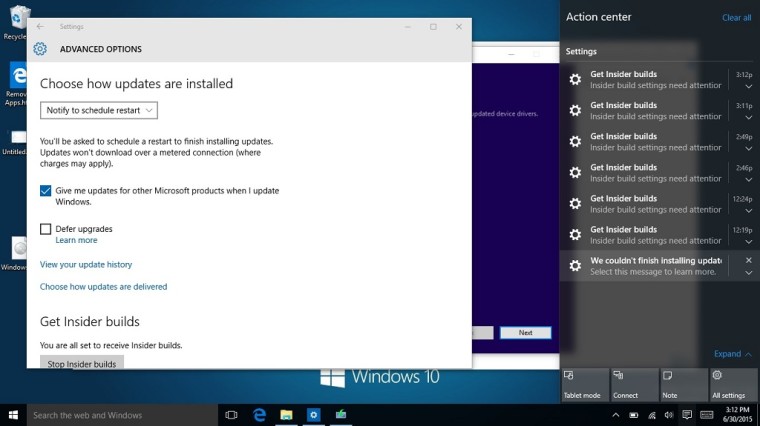The image size is (760, 426).
Task: Open the green app icon on the taskbar
Action: coord(341,415)
